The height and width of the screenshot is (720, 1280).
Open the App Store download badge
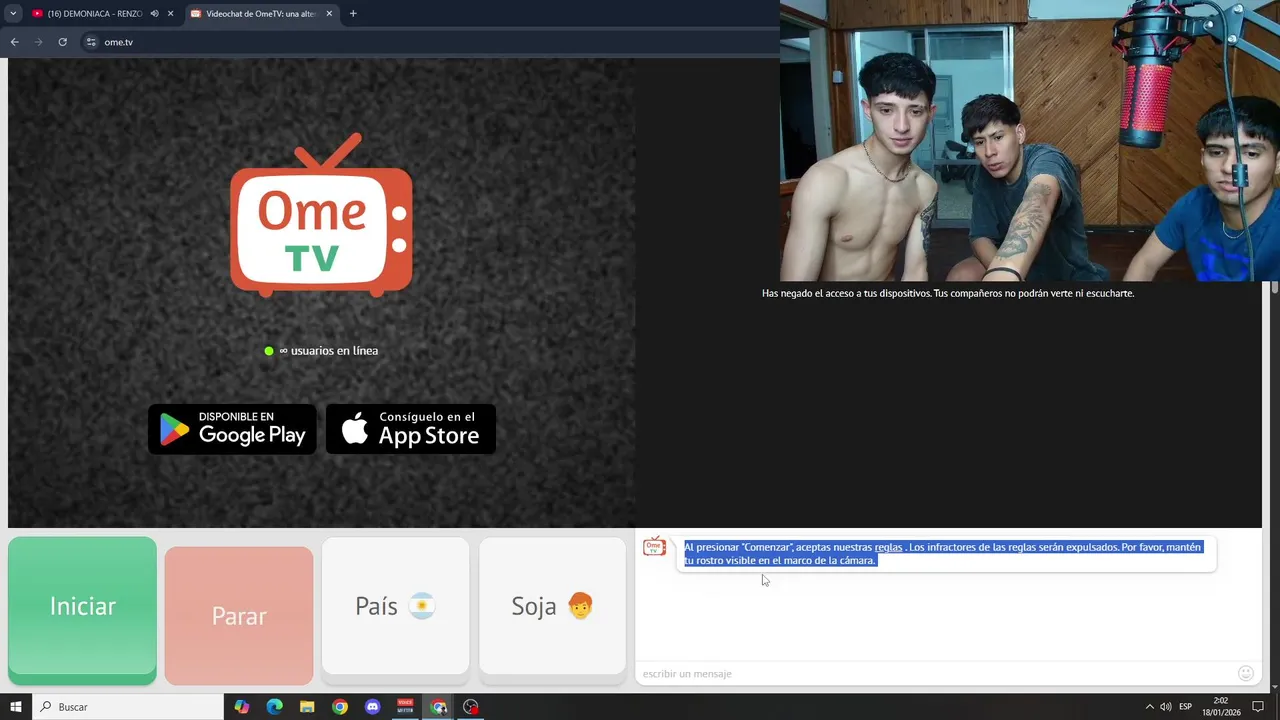[411, 429]
